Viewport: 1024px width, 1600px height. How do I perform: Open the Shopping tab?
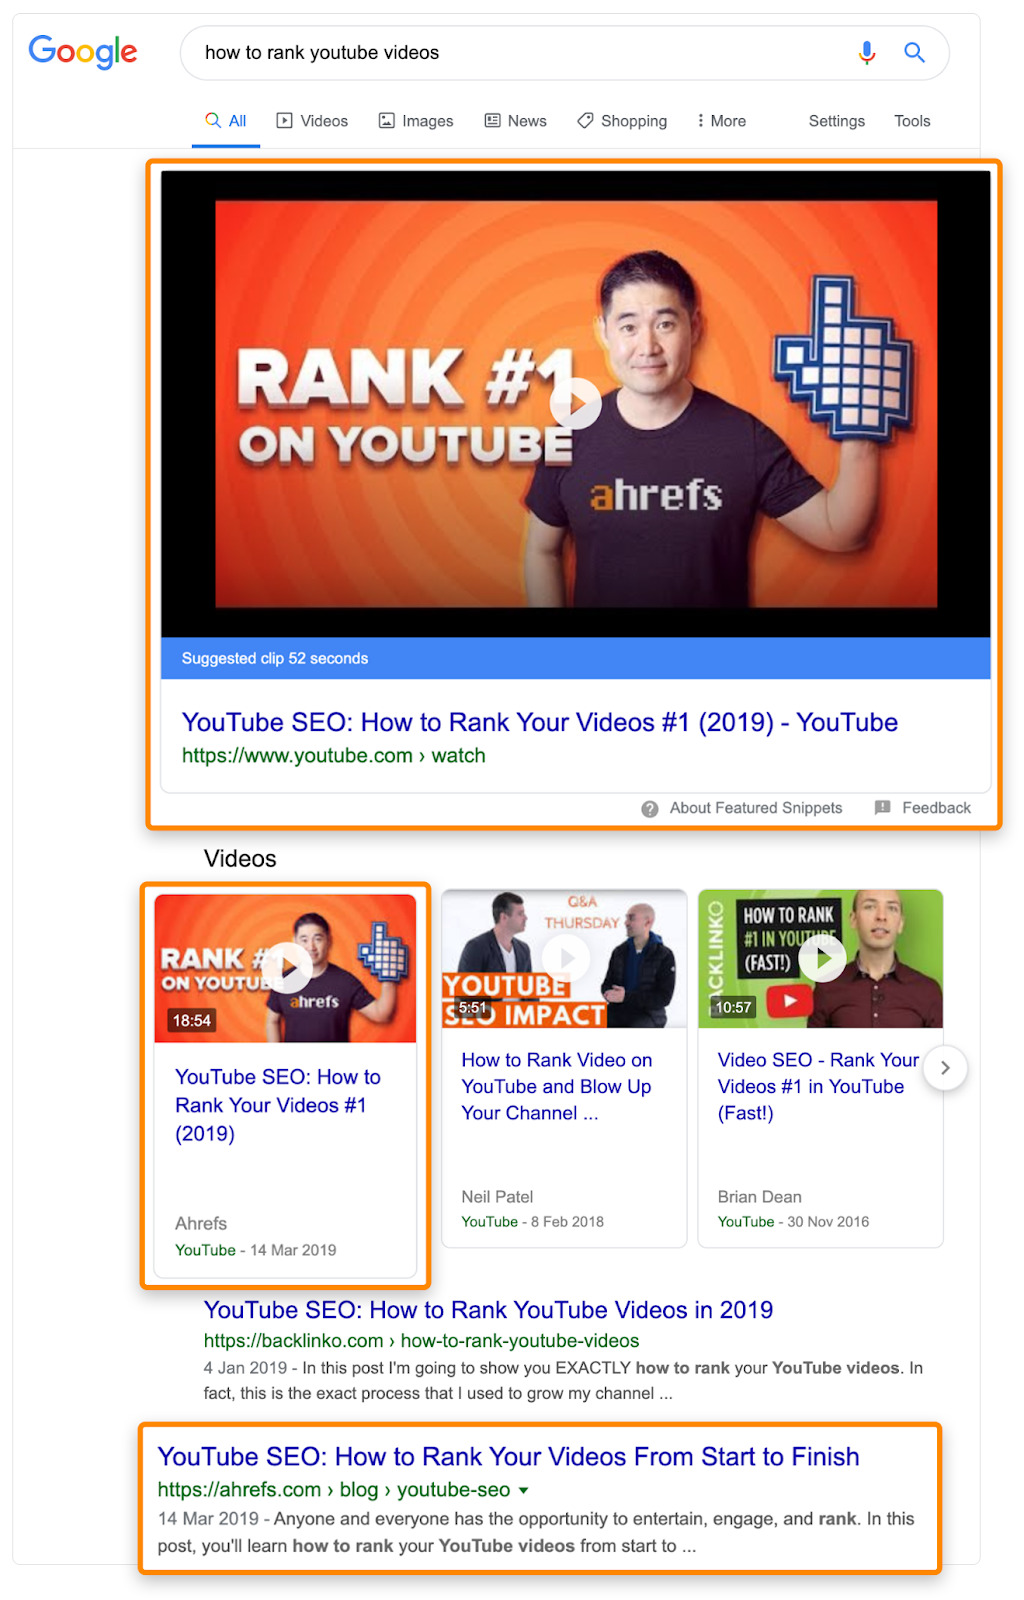tap(622, 121)
